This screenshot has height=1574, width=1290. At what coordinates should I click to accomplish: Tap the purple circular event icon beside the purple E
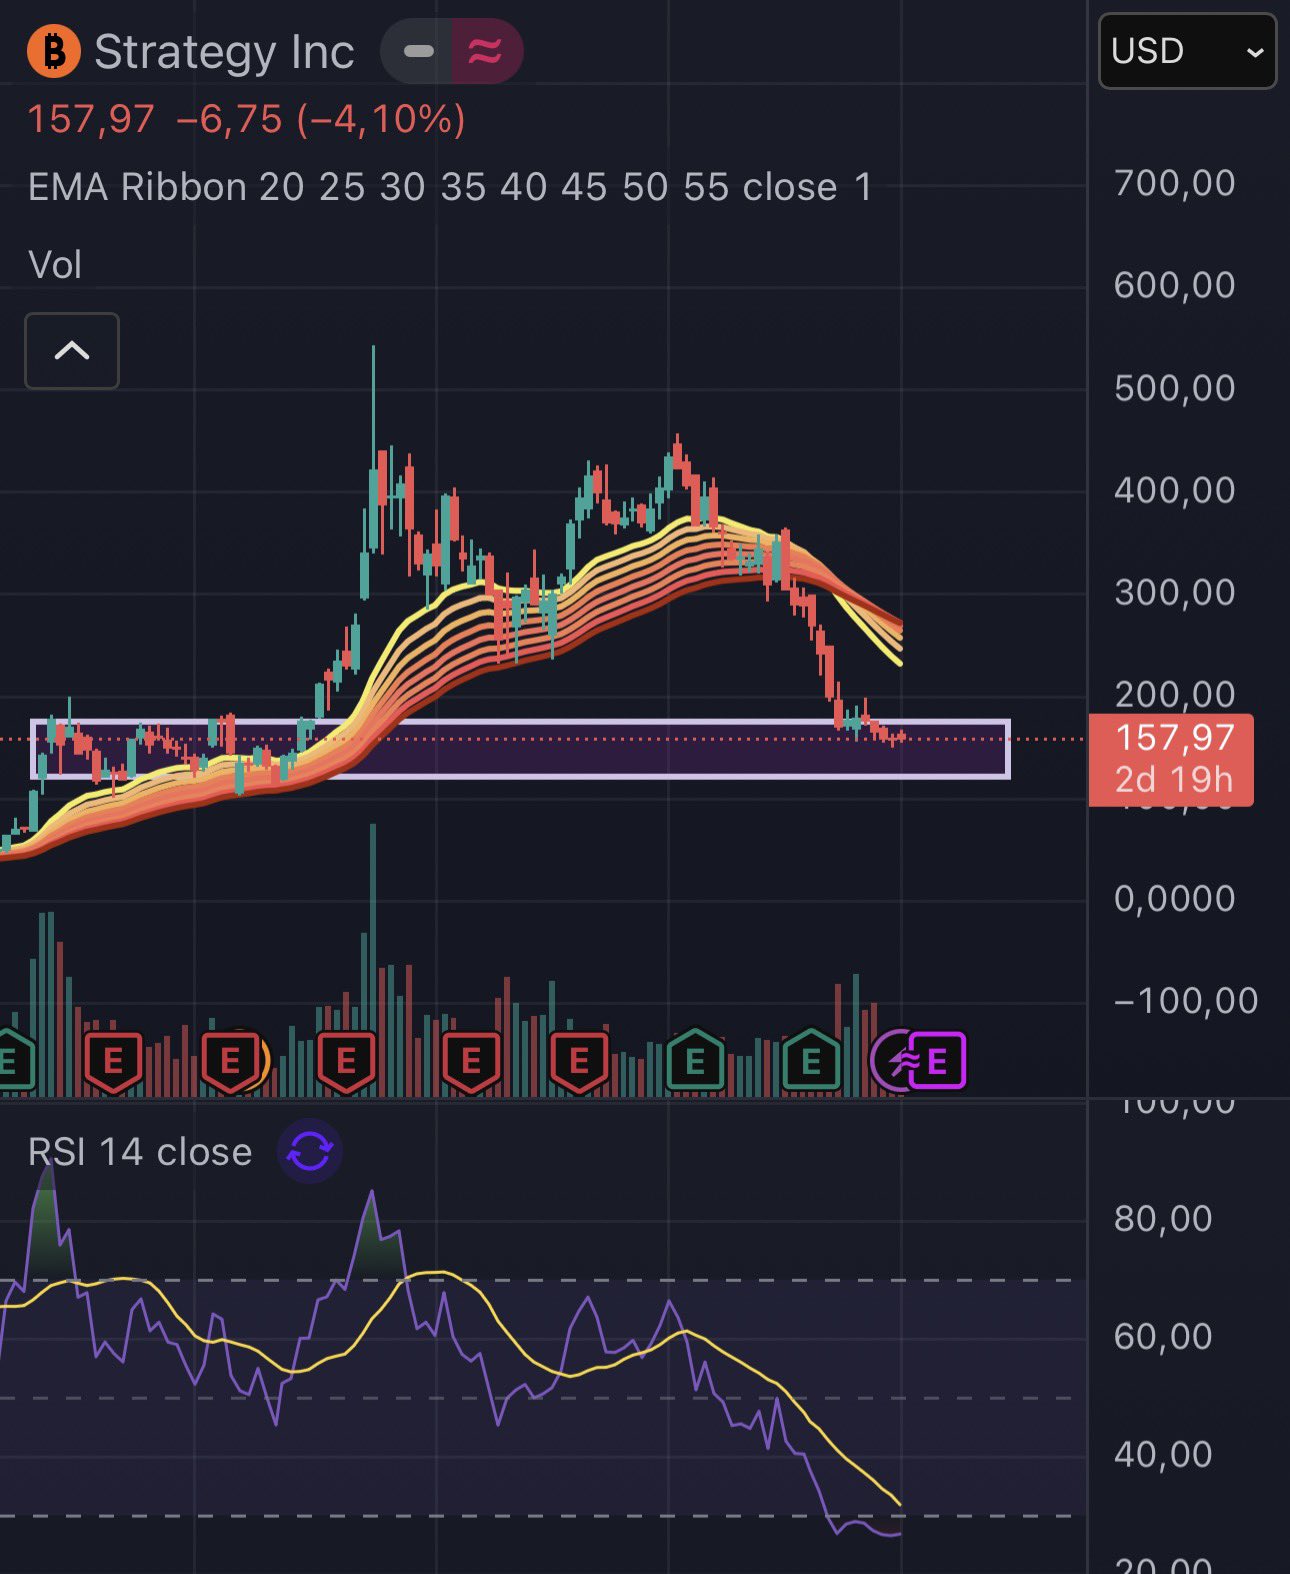(892, 1060)
